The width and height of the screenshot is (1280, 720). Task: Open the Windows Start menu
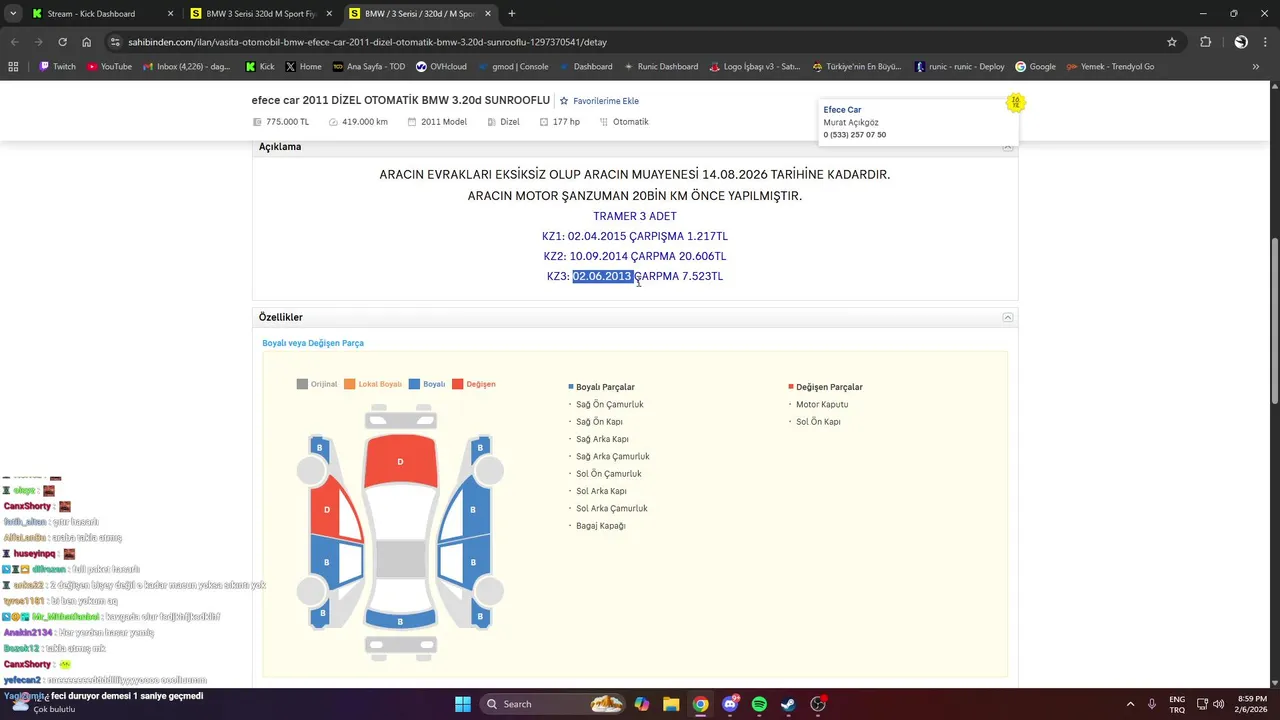pyautogui.click(x=463, y=704)
